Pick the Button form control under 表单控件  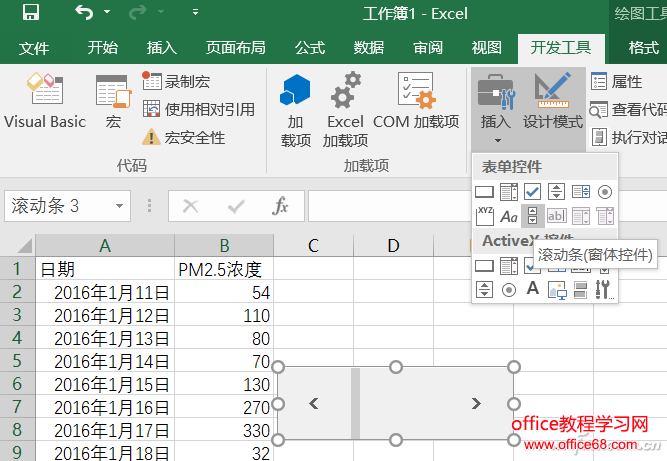484,192
